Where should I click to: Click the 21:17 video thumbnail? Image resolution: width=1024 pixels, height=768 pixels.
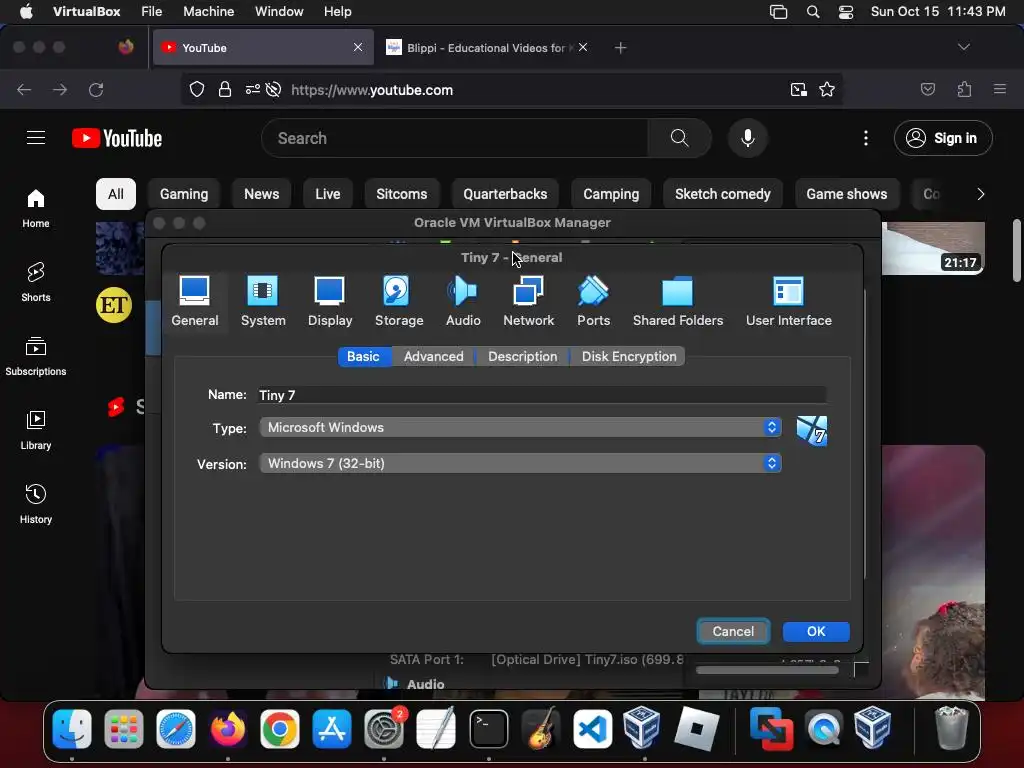(933, 248)
